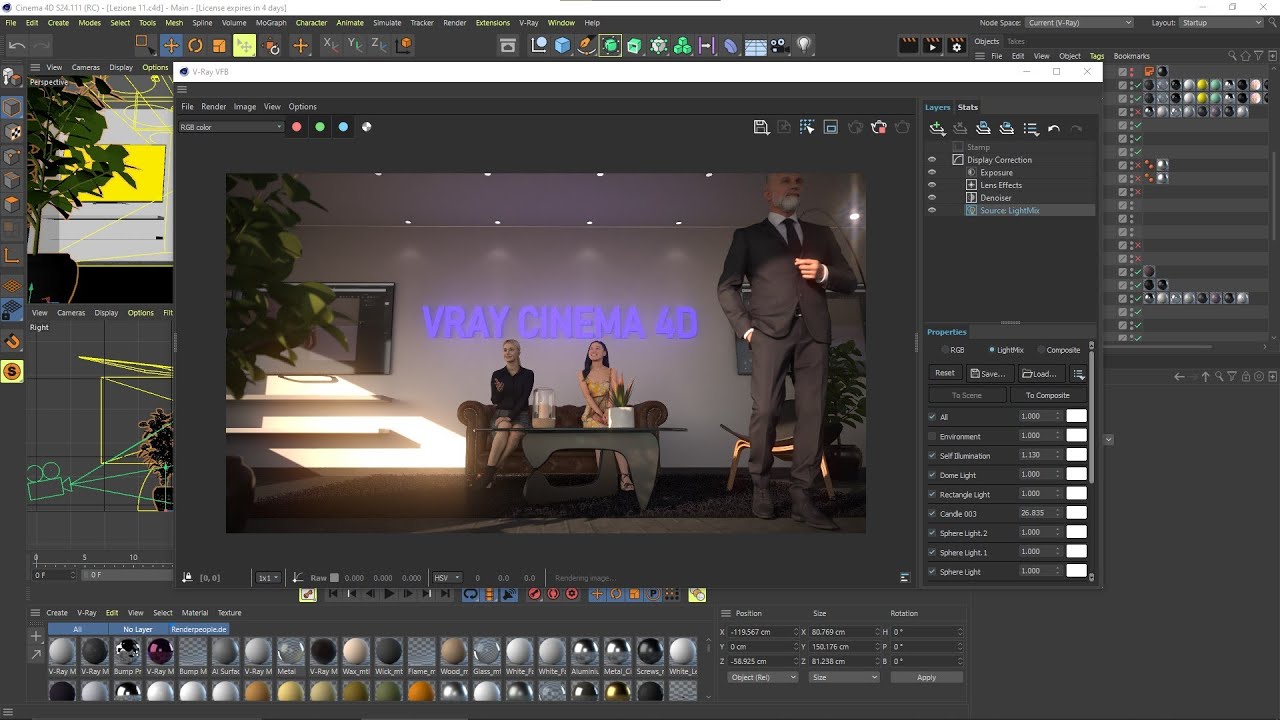
Task: Open the Object (Rel) dropdown
Action: pyautogui.click(x=764, y=677)
